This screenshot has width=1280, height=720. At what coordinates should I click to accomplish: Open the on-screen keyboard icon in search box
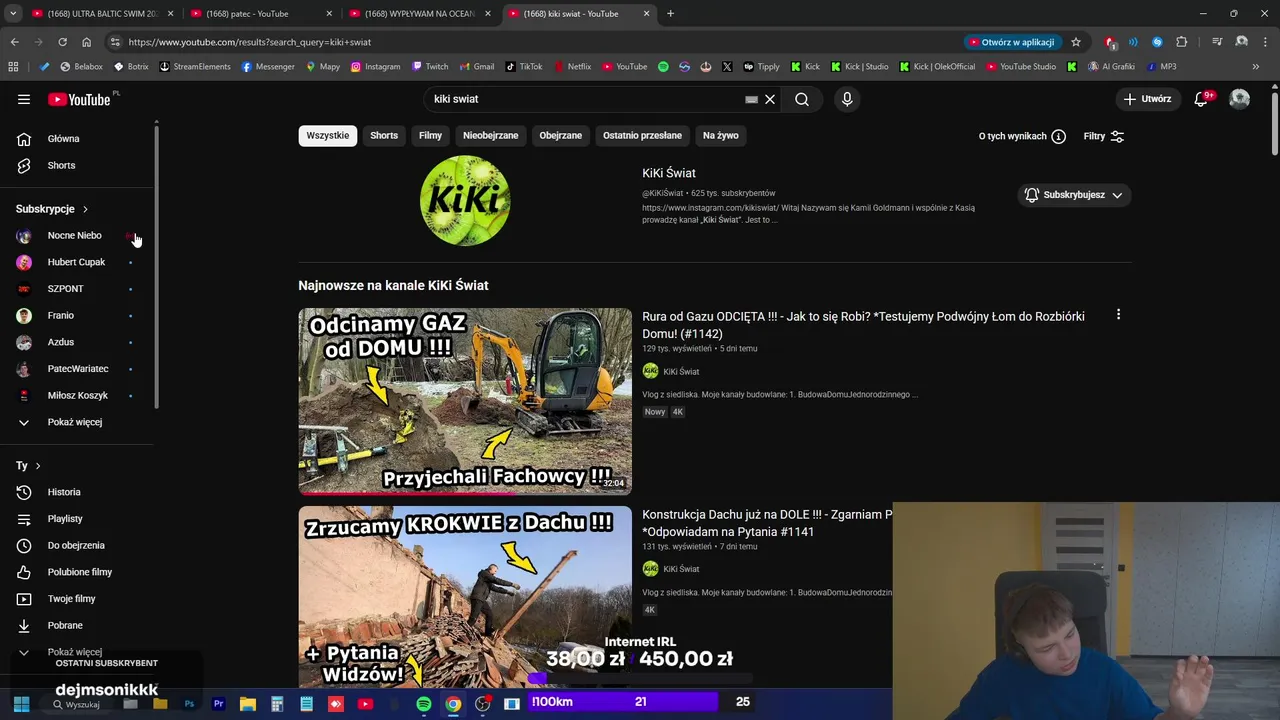click(x=751, y=99)
